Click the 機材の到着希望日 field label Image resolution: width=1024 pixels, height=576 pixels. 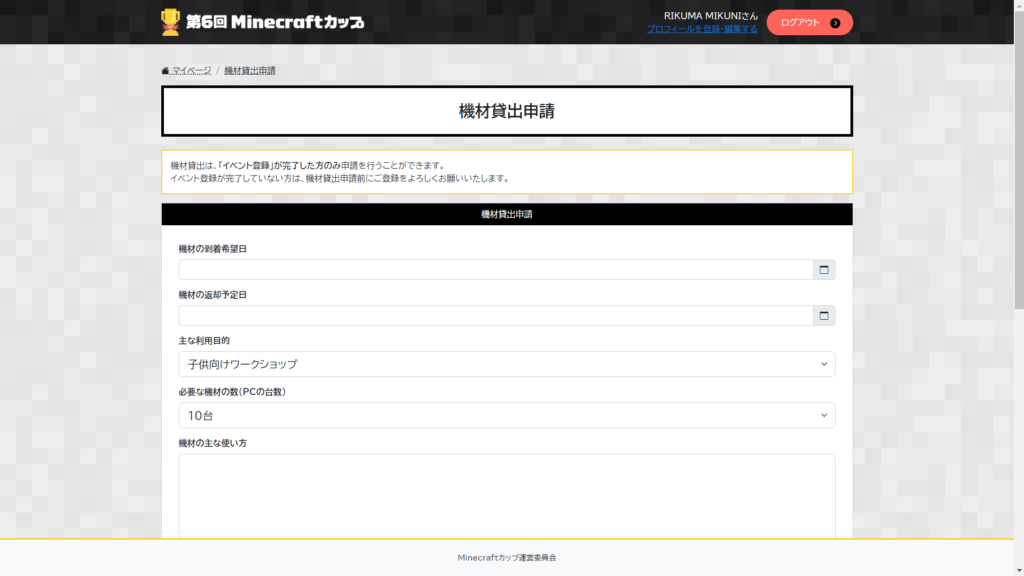point(212,249)
